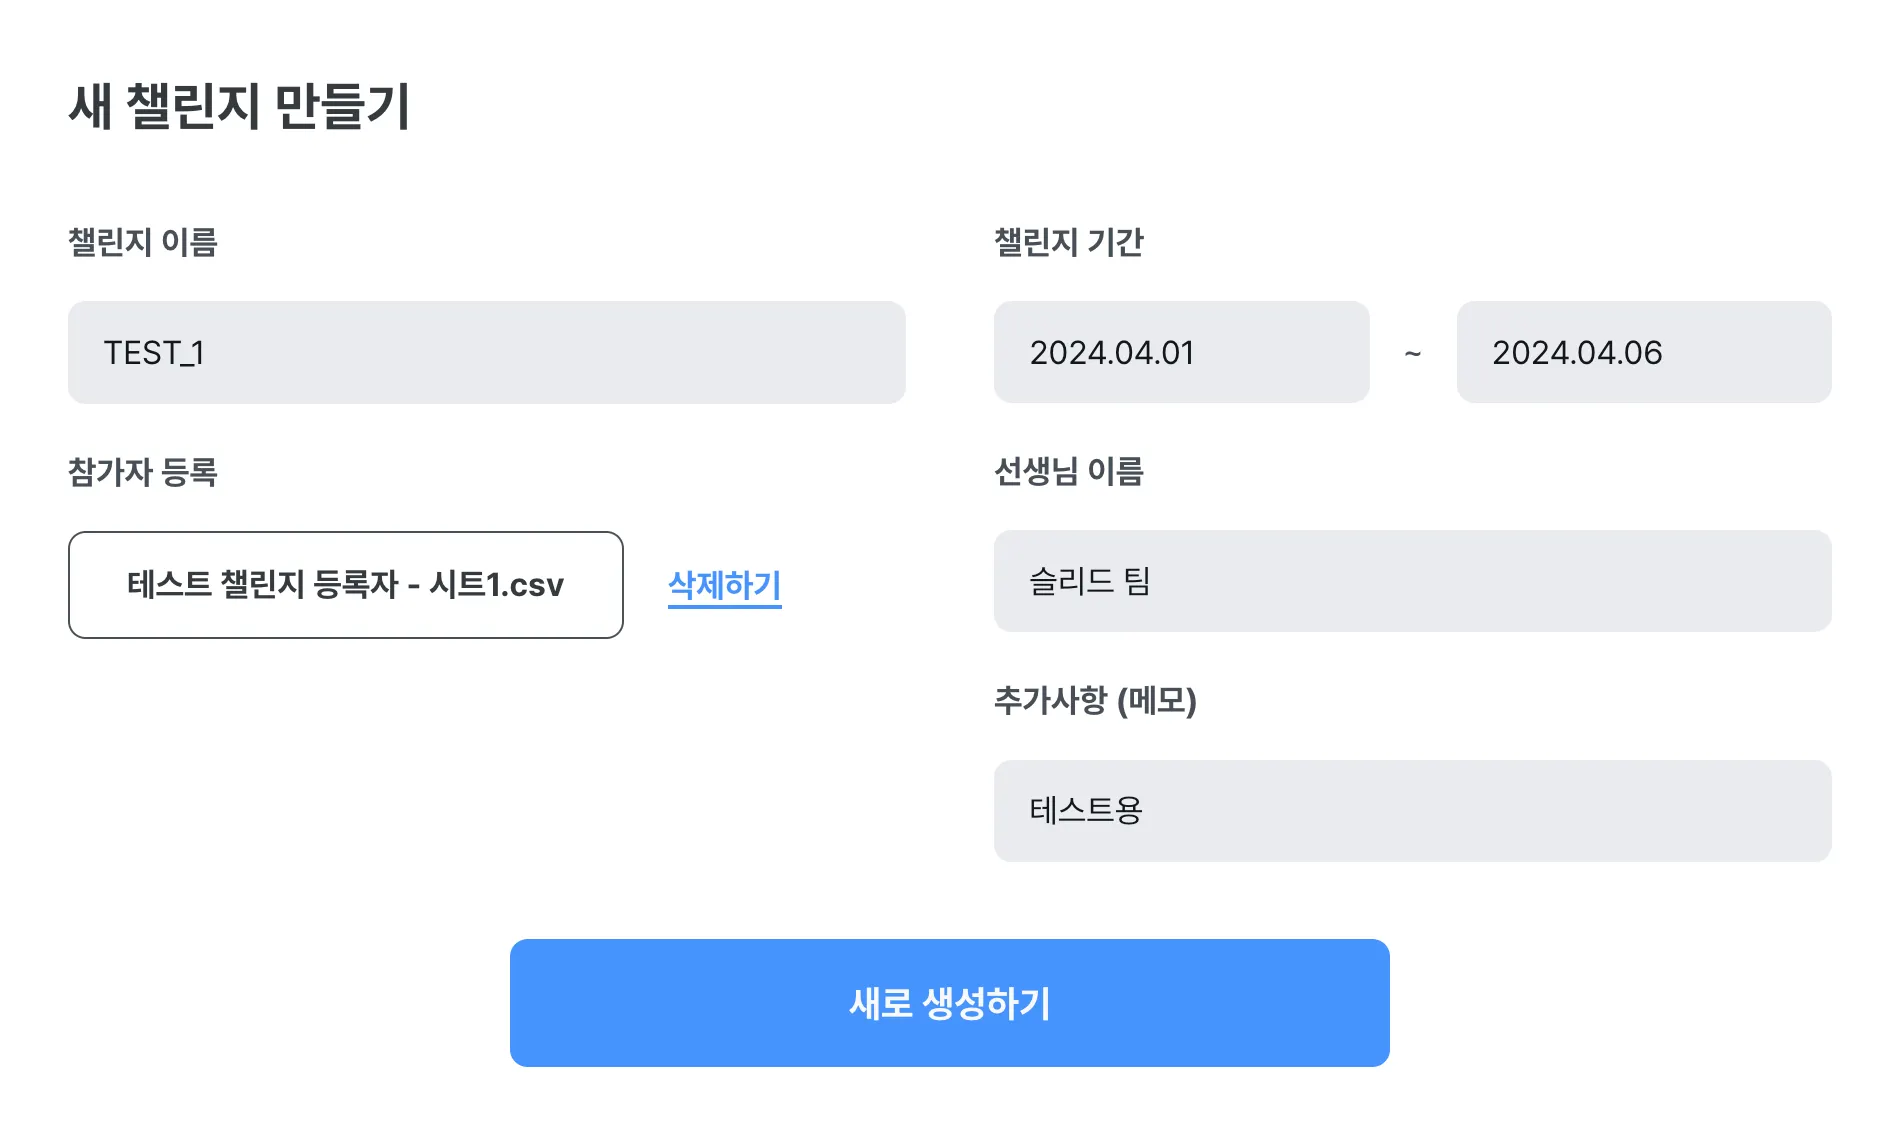Click the 참가자 등록 label
Image resolution: width=1900 pixels, height=1144 pixels.
coord(142,471)
